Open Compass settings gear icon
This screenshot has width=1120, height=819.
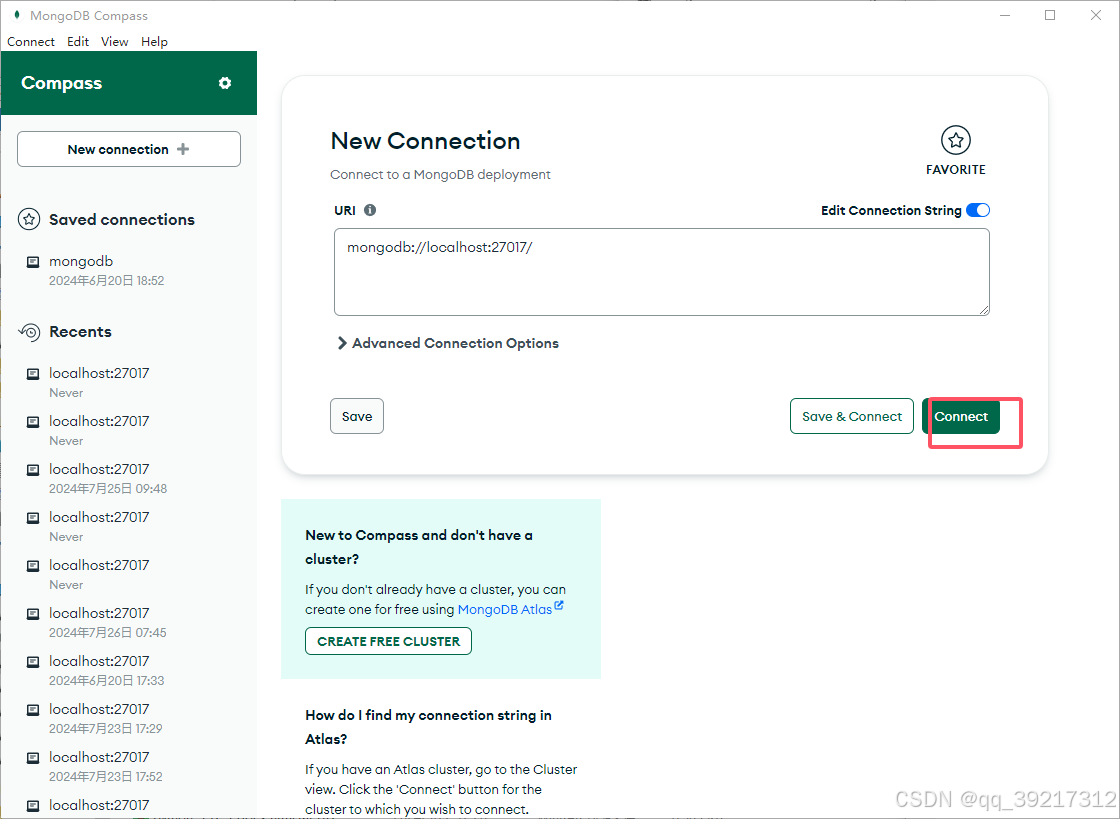pos(225,83)
